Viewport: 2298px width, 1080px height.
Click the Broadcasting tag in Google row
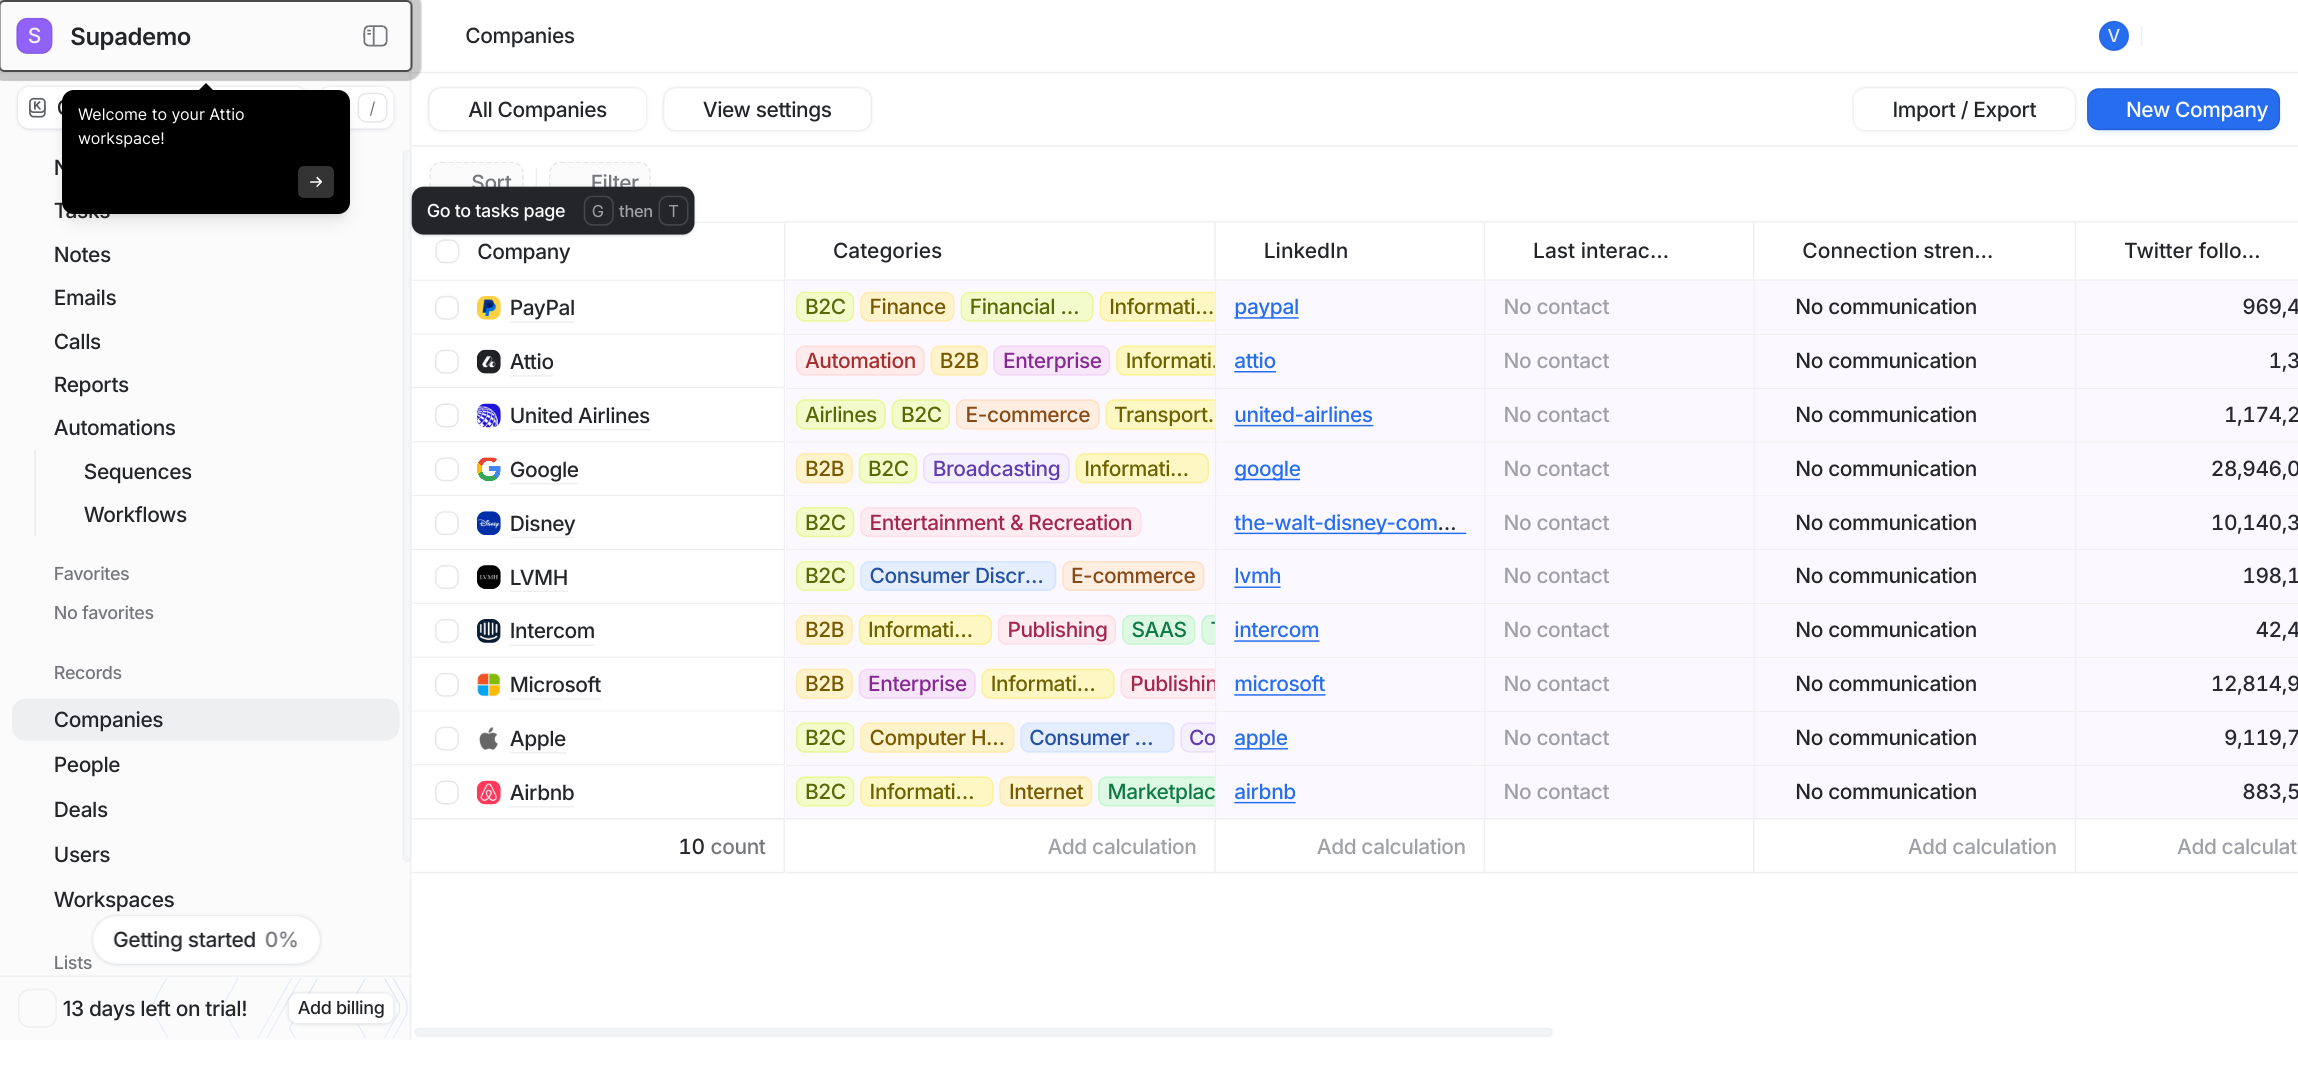[996, 468]
